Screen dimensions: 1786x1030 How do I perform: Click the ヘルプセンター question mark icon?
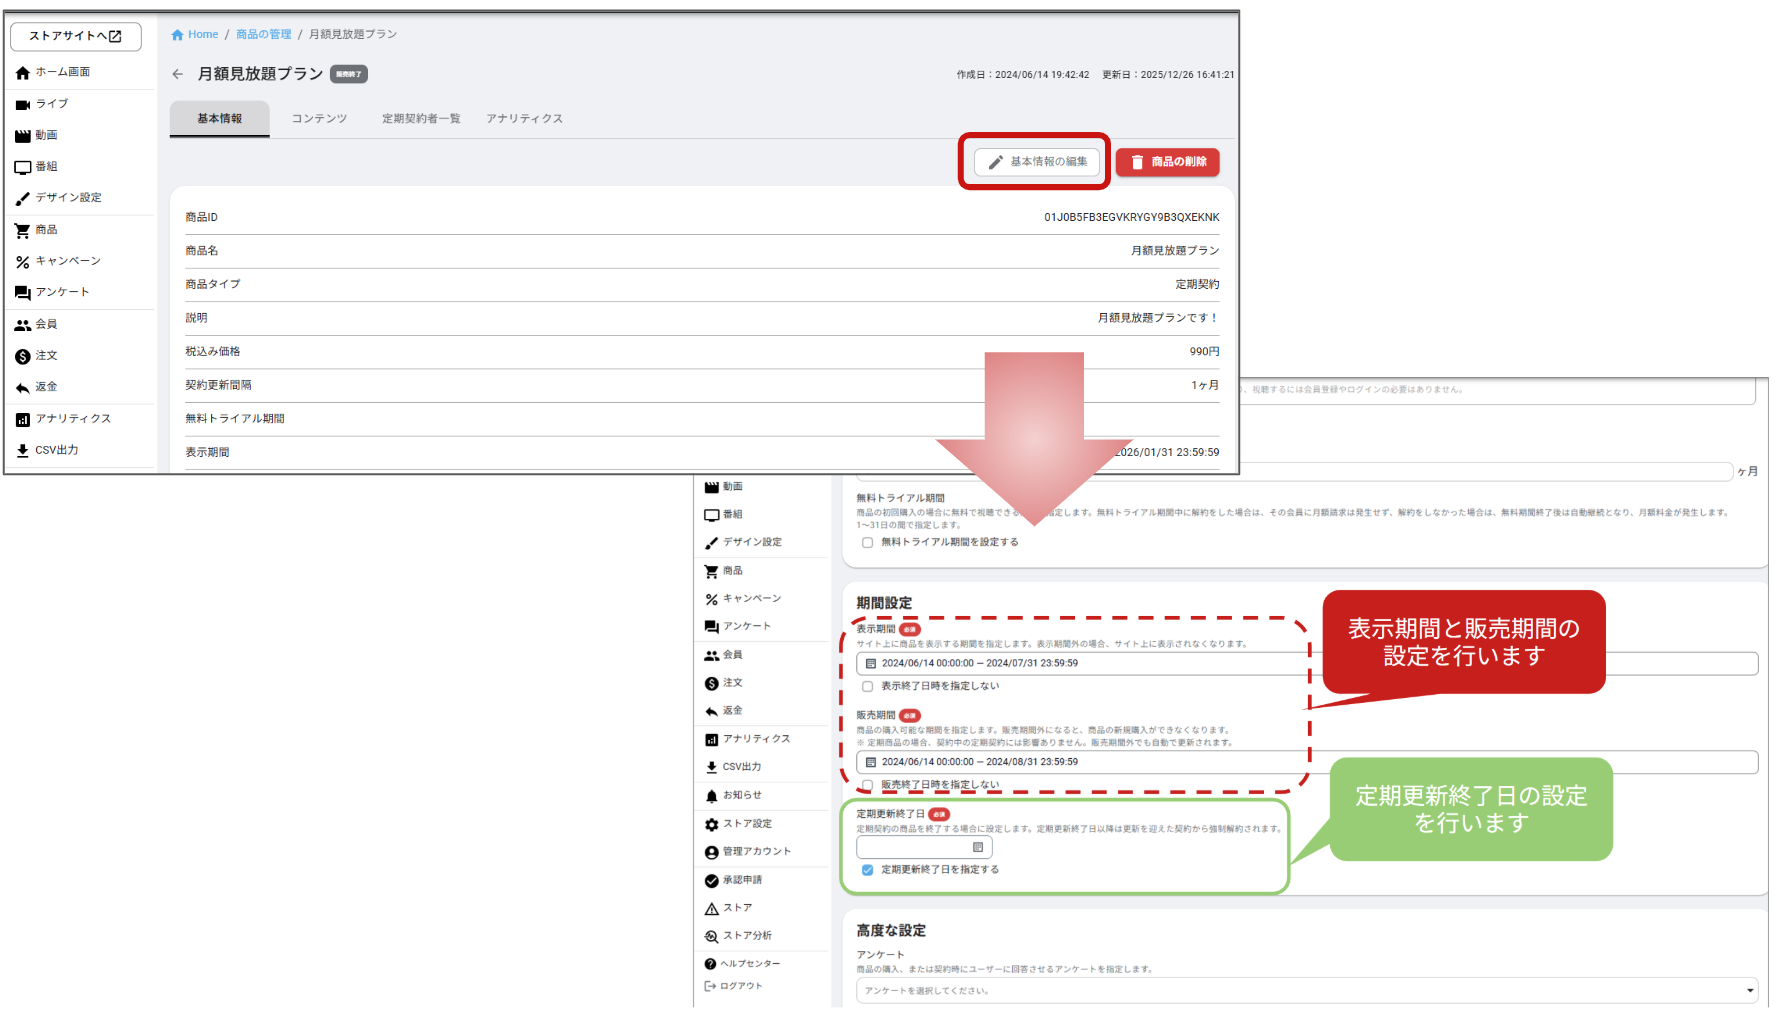(710, 964)
